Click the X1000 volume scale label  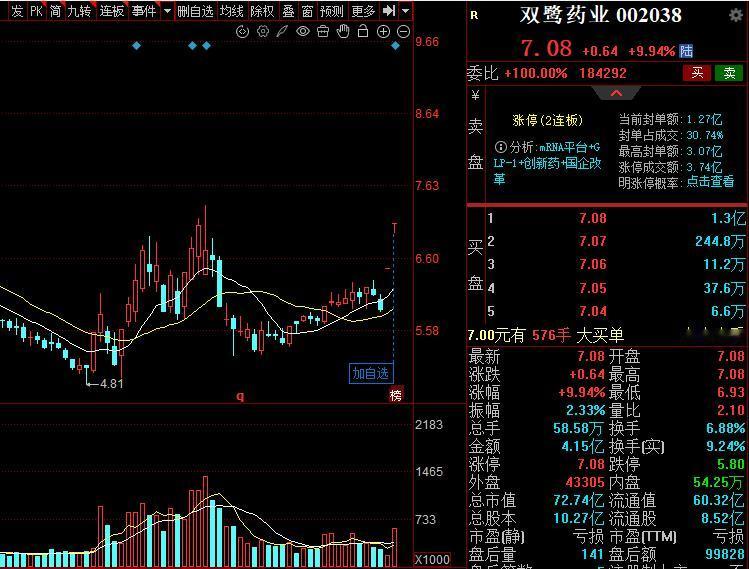point(432,560)
